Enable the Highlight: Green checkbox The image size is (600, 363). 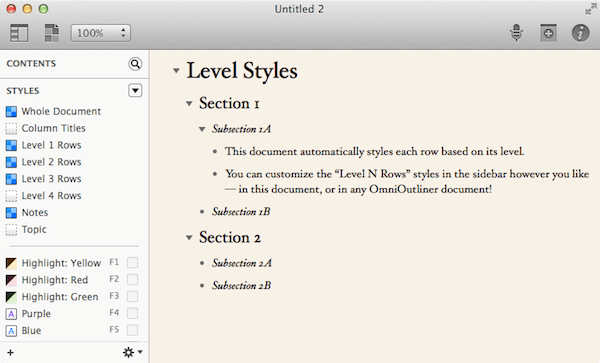132,296
